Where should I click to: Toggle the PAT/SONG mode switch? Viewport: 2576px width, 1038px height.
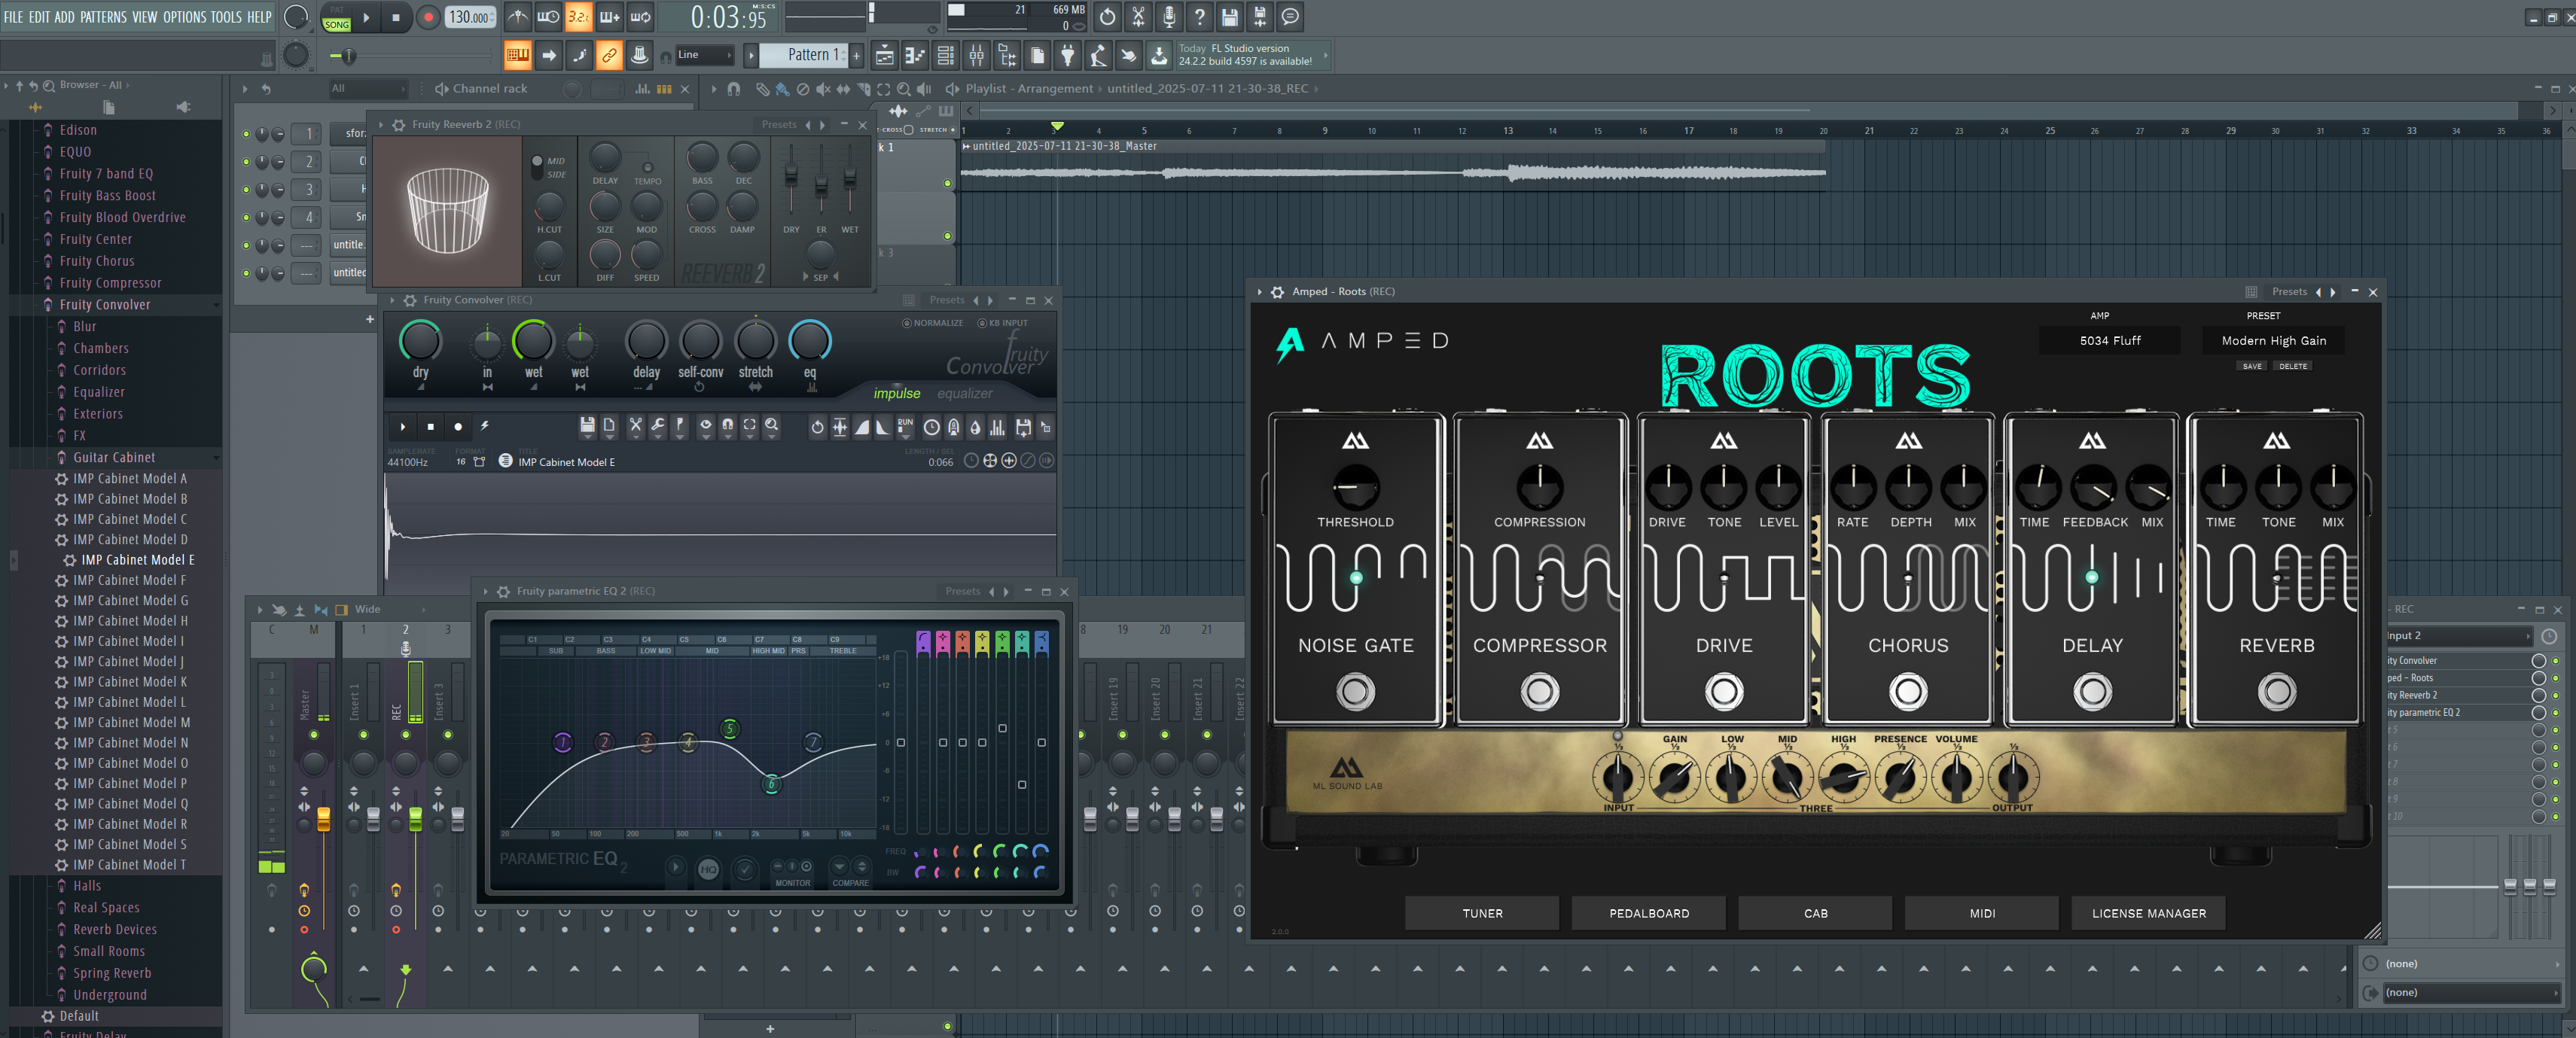click(x=337, y=17)
